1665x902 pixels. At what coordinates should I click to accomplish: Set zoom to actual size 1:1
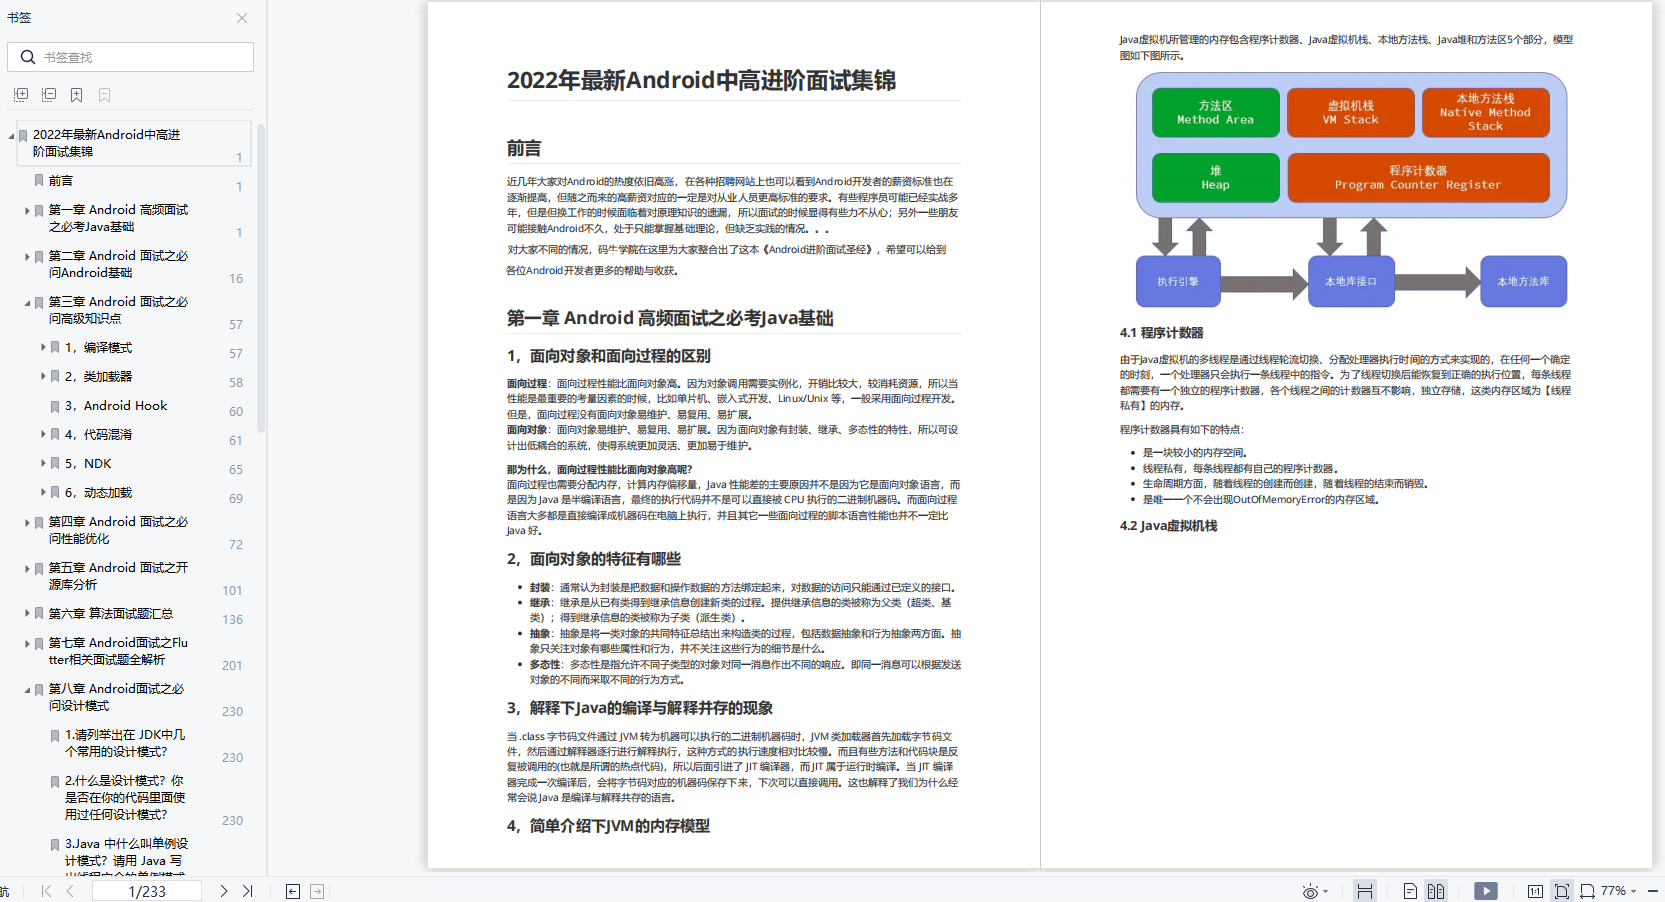point(1535,891)
